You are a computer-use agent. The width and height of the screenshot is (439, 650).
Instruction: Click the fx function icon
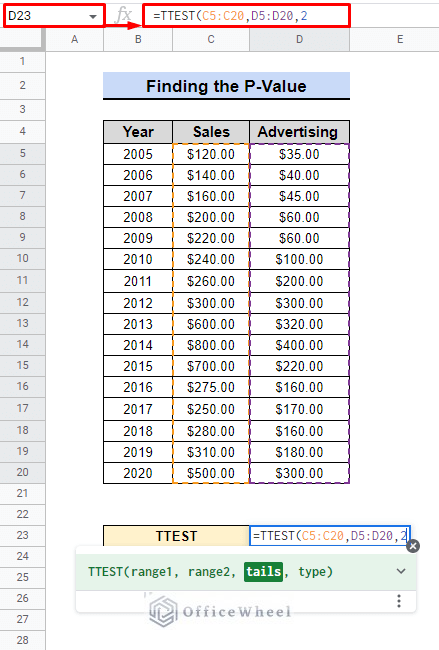point(124,15)
